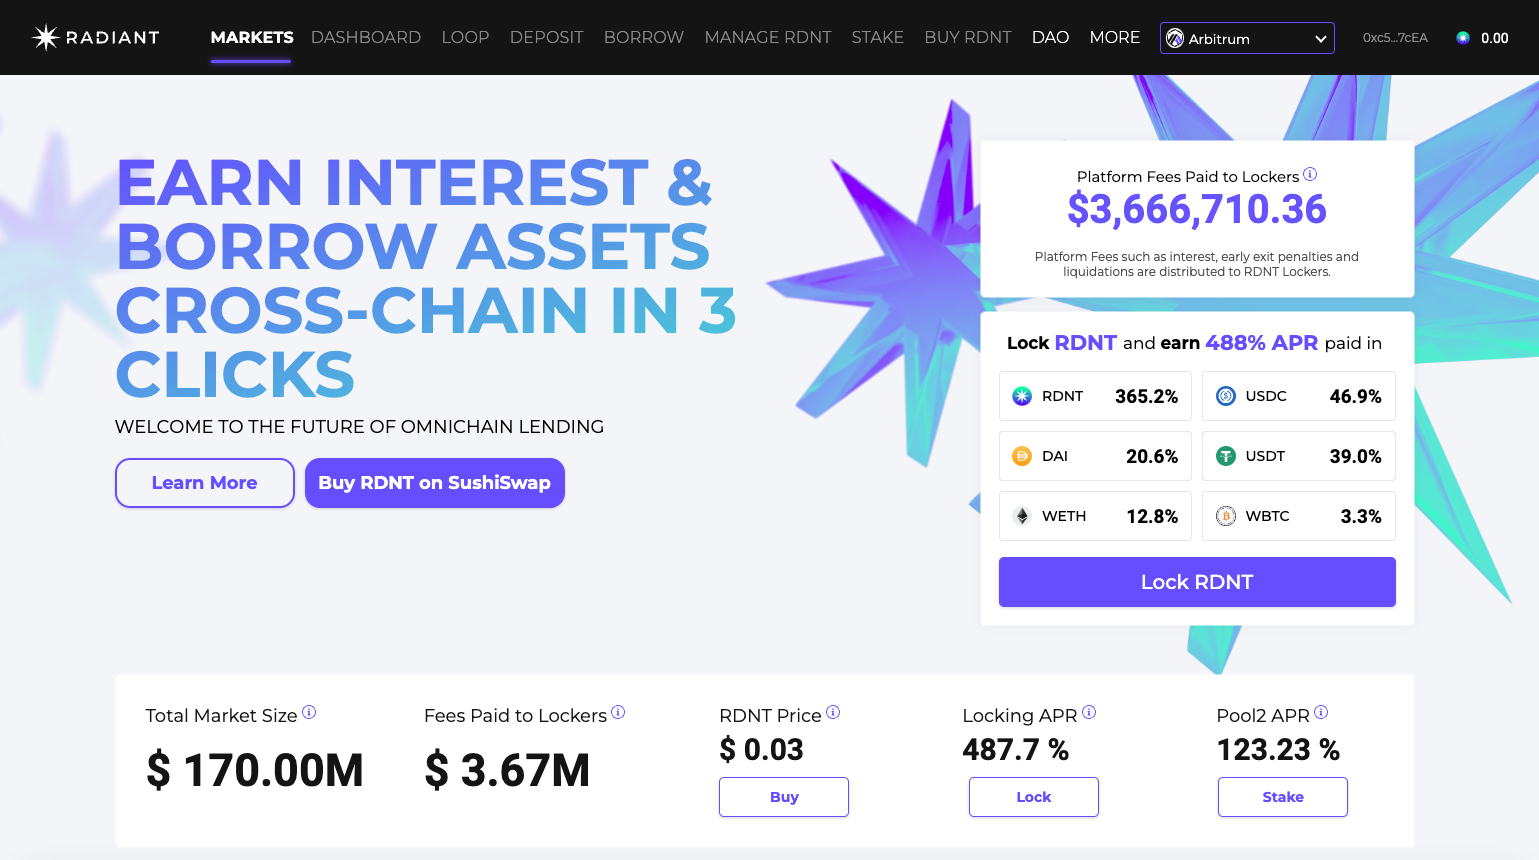1539x860 pixels.
Task: Click the wallet address 0xc5...7cEA
Action: point(1395,38)
